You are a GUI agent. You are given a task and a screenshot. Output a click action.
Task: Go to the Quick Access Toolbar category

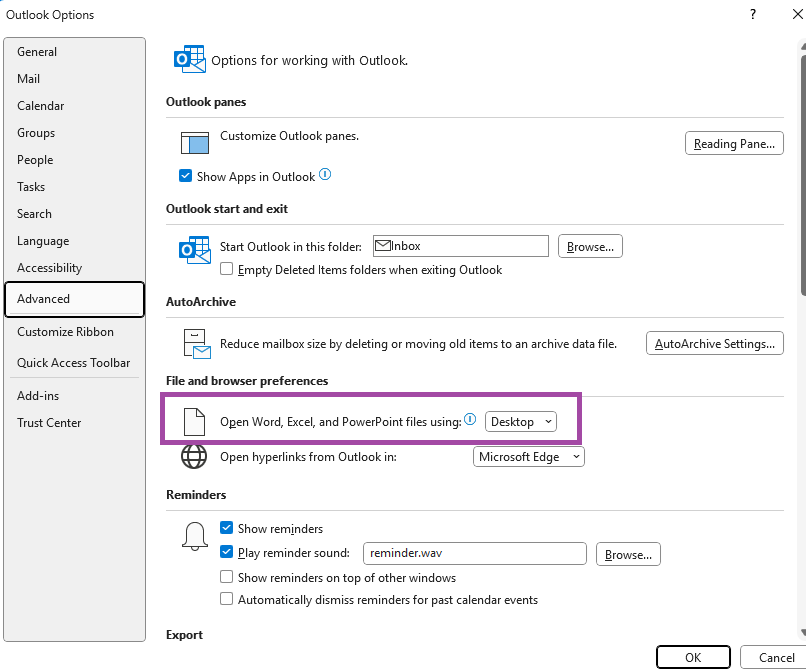(x=74, y=362)
